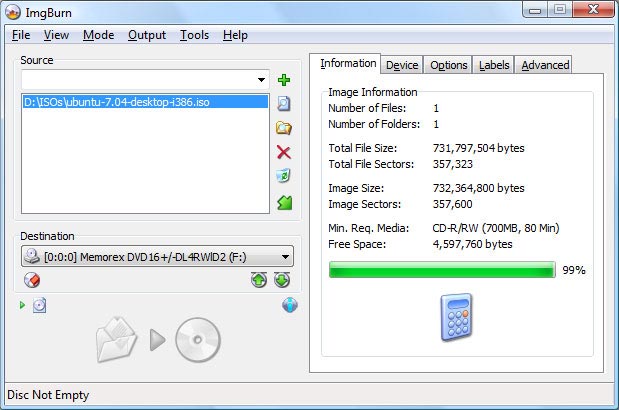Image resolution: width=619 pixels, height=410 pixels.
Task: Click the green down-arrow tray icon
Action: [x=282, y=280]
